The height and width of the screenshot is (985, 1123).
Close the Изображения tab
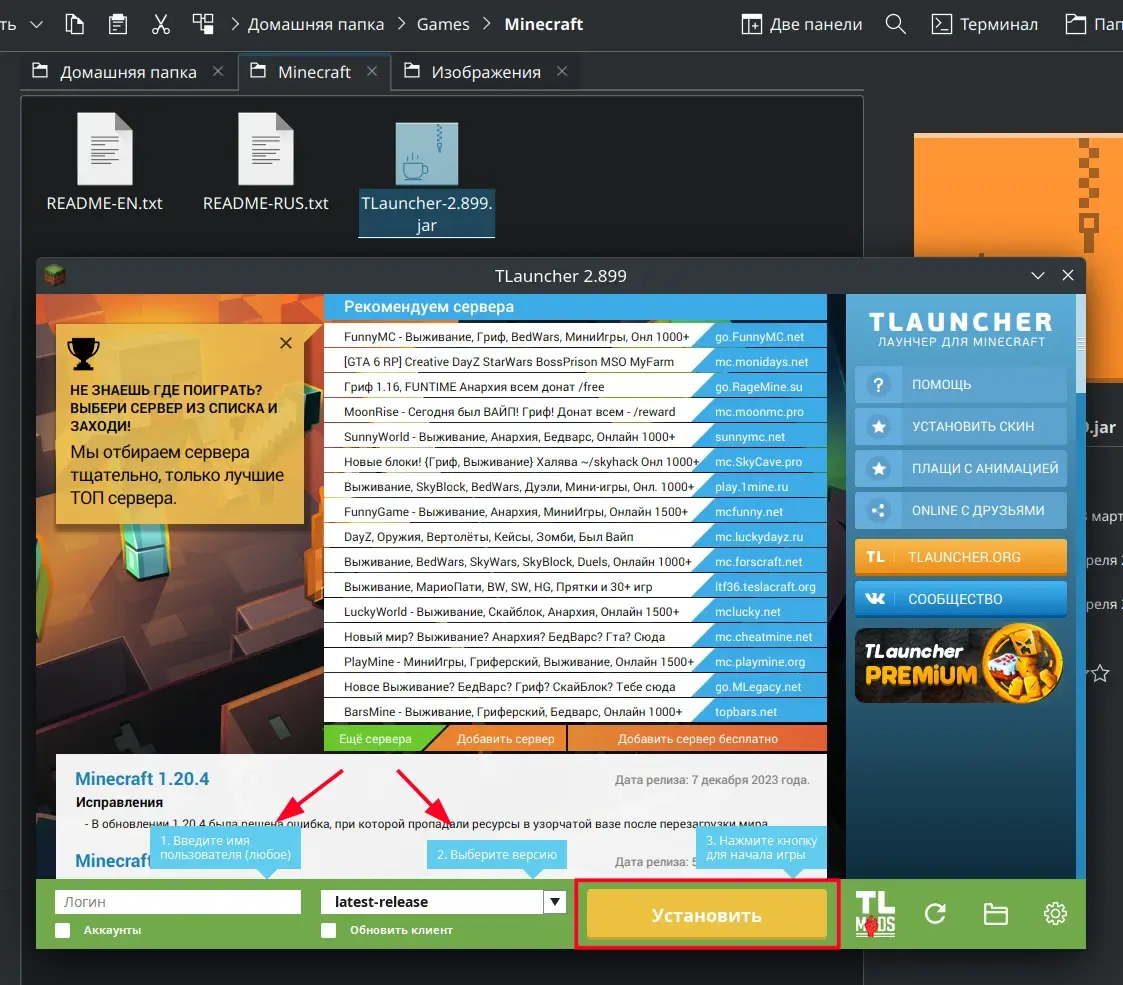(x=562, y=71)
